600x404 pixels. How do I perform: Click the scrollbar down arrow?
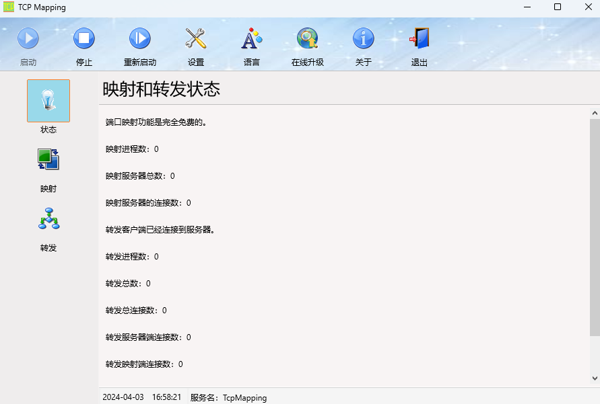click(594, 379)
